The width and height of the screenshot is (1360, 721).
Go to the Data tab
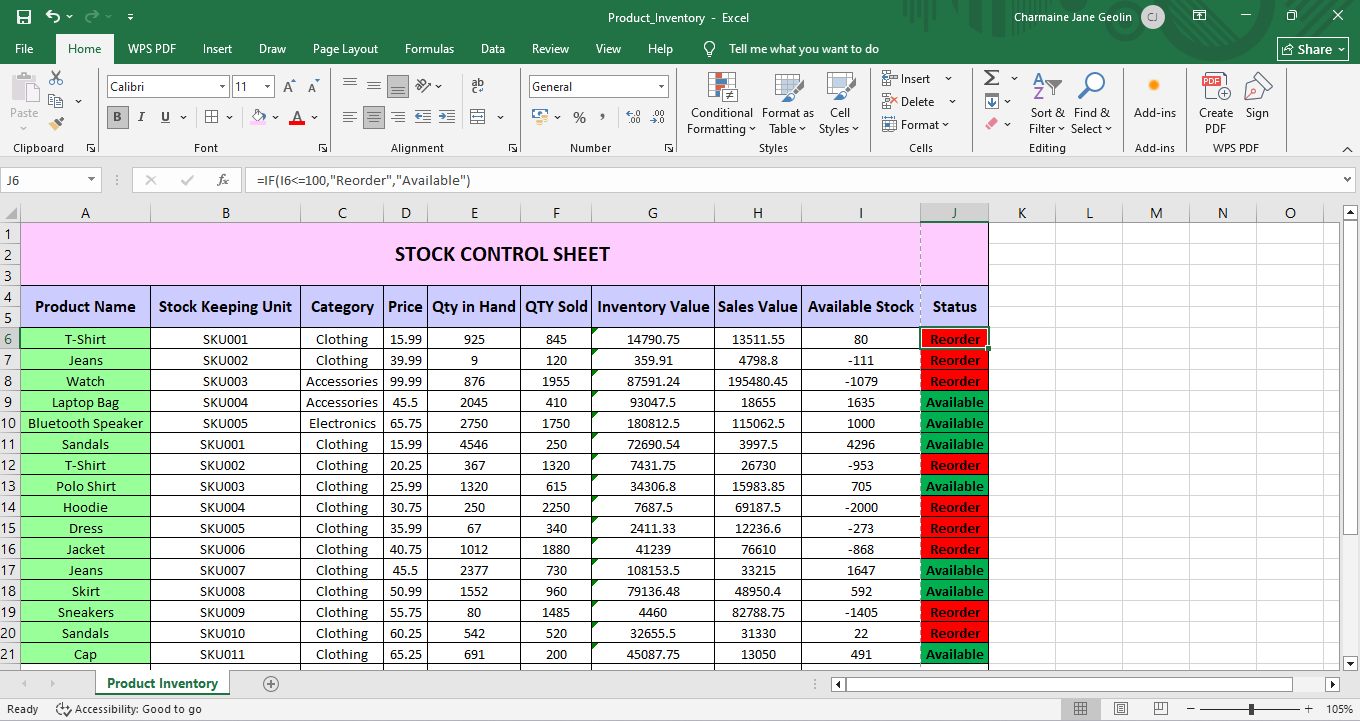(492, 49)
